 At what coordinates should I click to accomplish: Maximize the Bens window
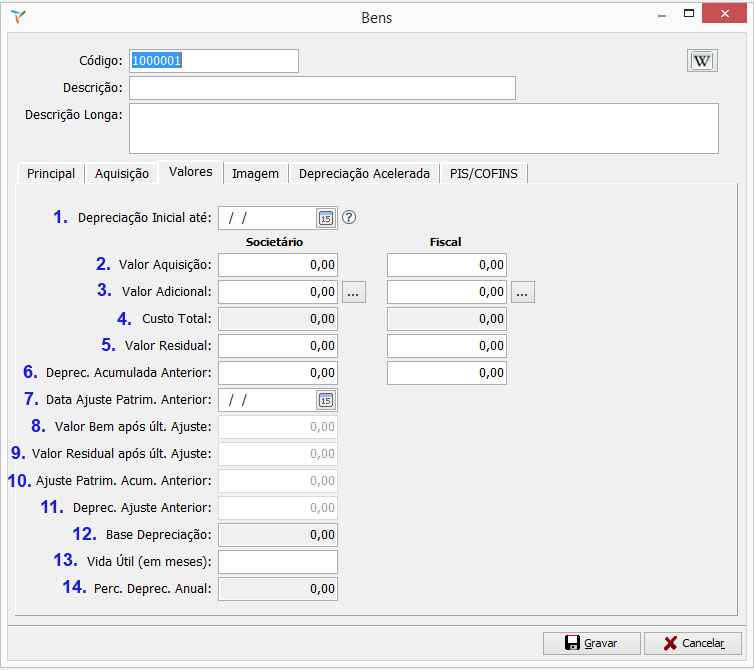(x=689, y=13)
